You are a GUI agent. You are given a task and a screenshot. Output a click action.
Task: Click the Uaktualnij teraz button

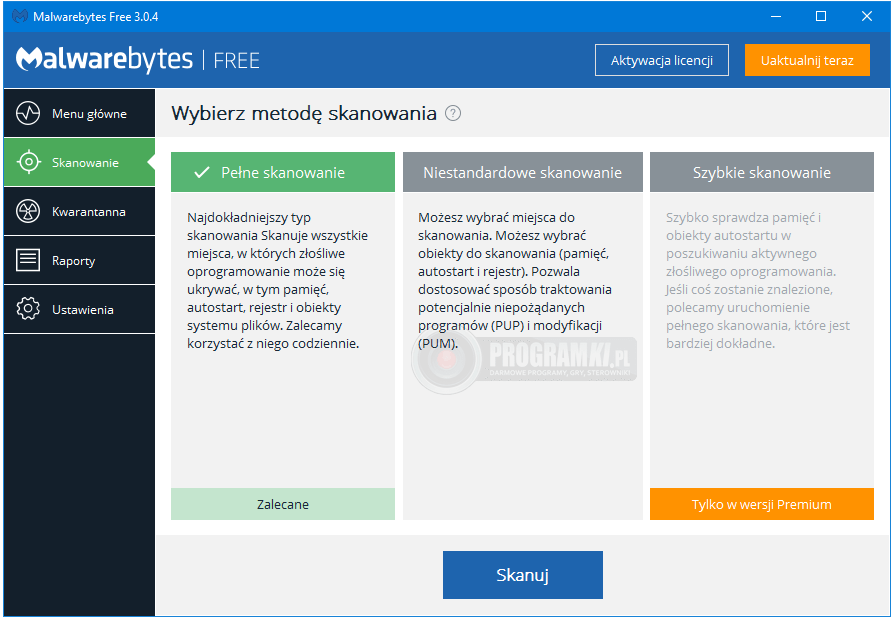point(807,60)
